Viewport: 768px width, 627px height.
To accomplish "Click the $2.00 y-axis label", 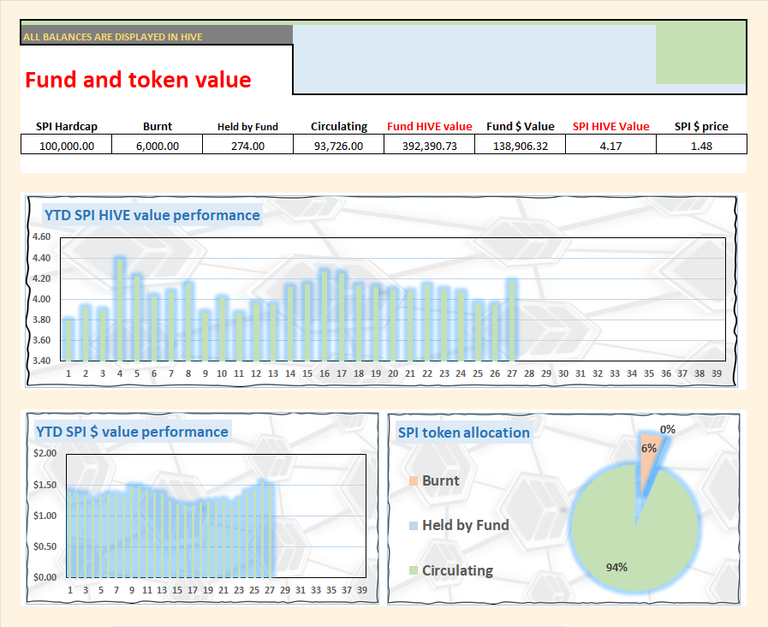I will click(45, 453).
